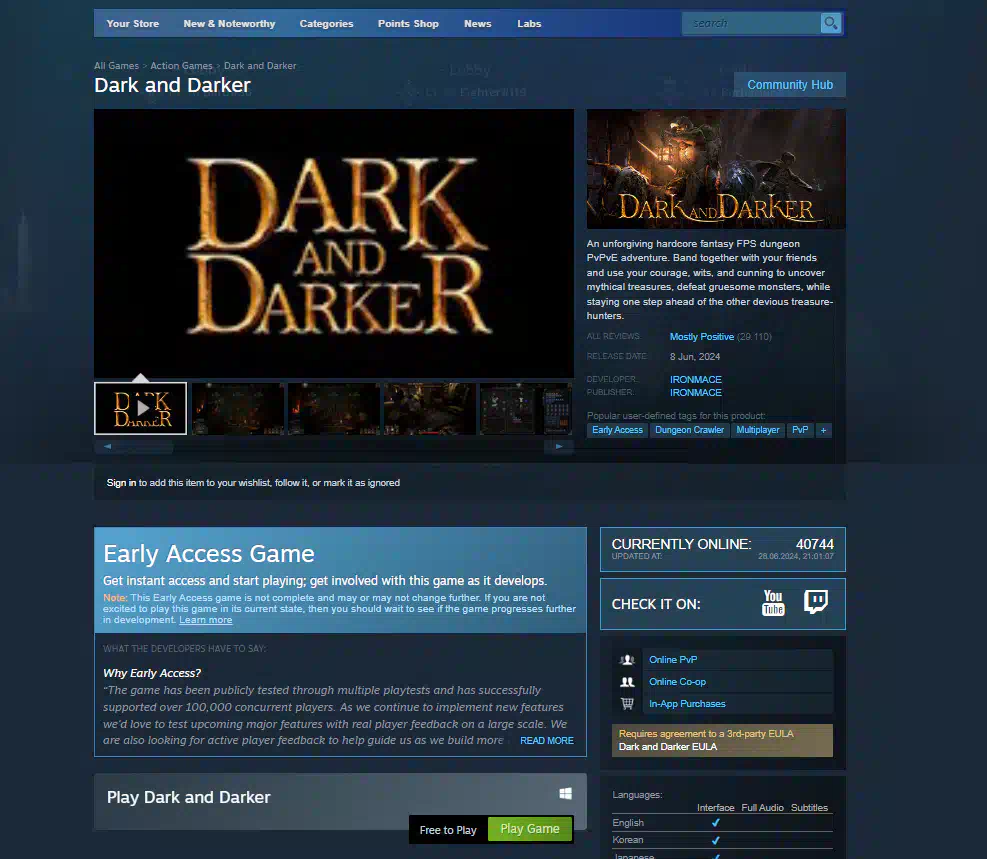
Task: Open the Points Shop tab
Action: [x=408, y=23]
